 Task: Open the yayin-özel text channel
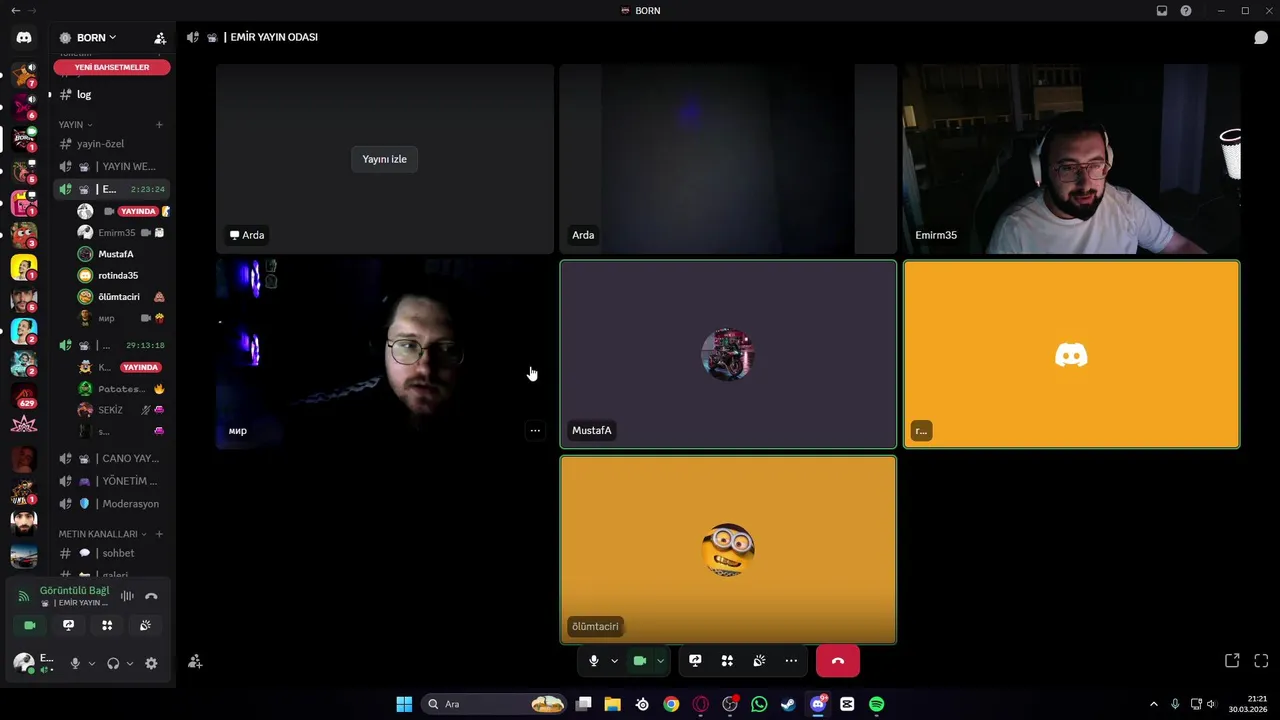(111, 144)
